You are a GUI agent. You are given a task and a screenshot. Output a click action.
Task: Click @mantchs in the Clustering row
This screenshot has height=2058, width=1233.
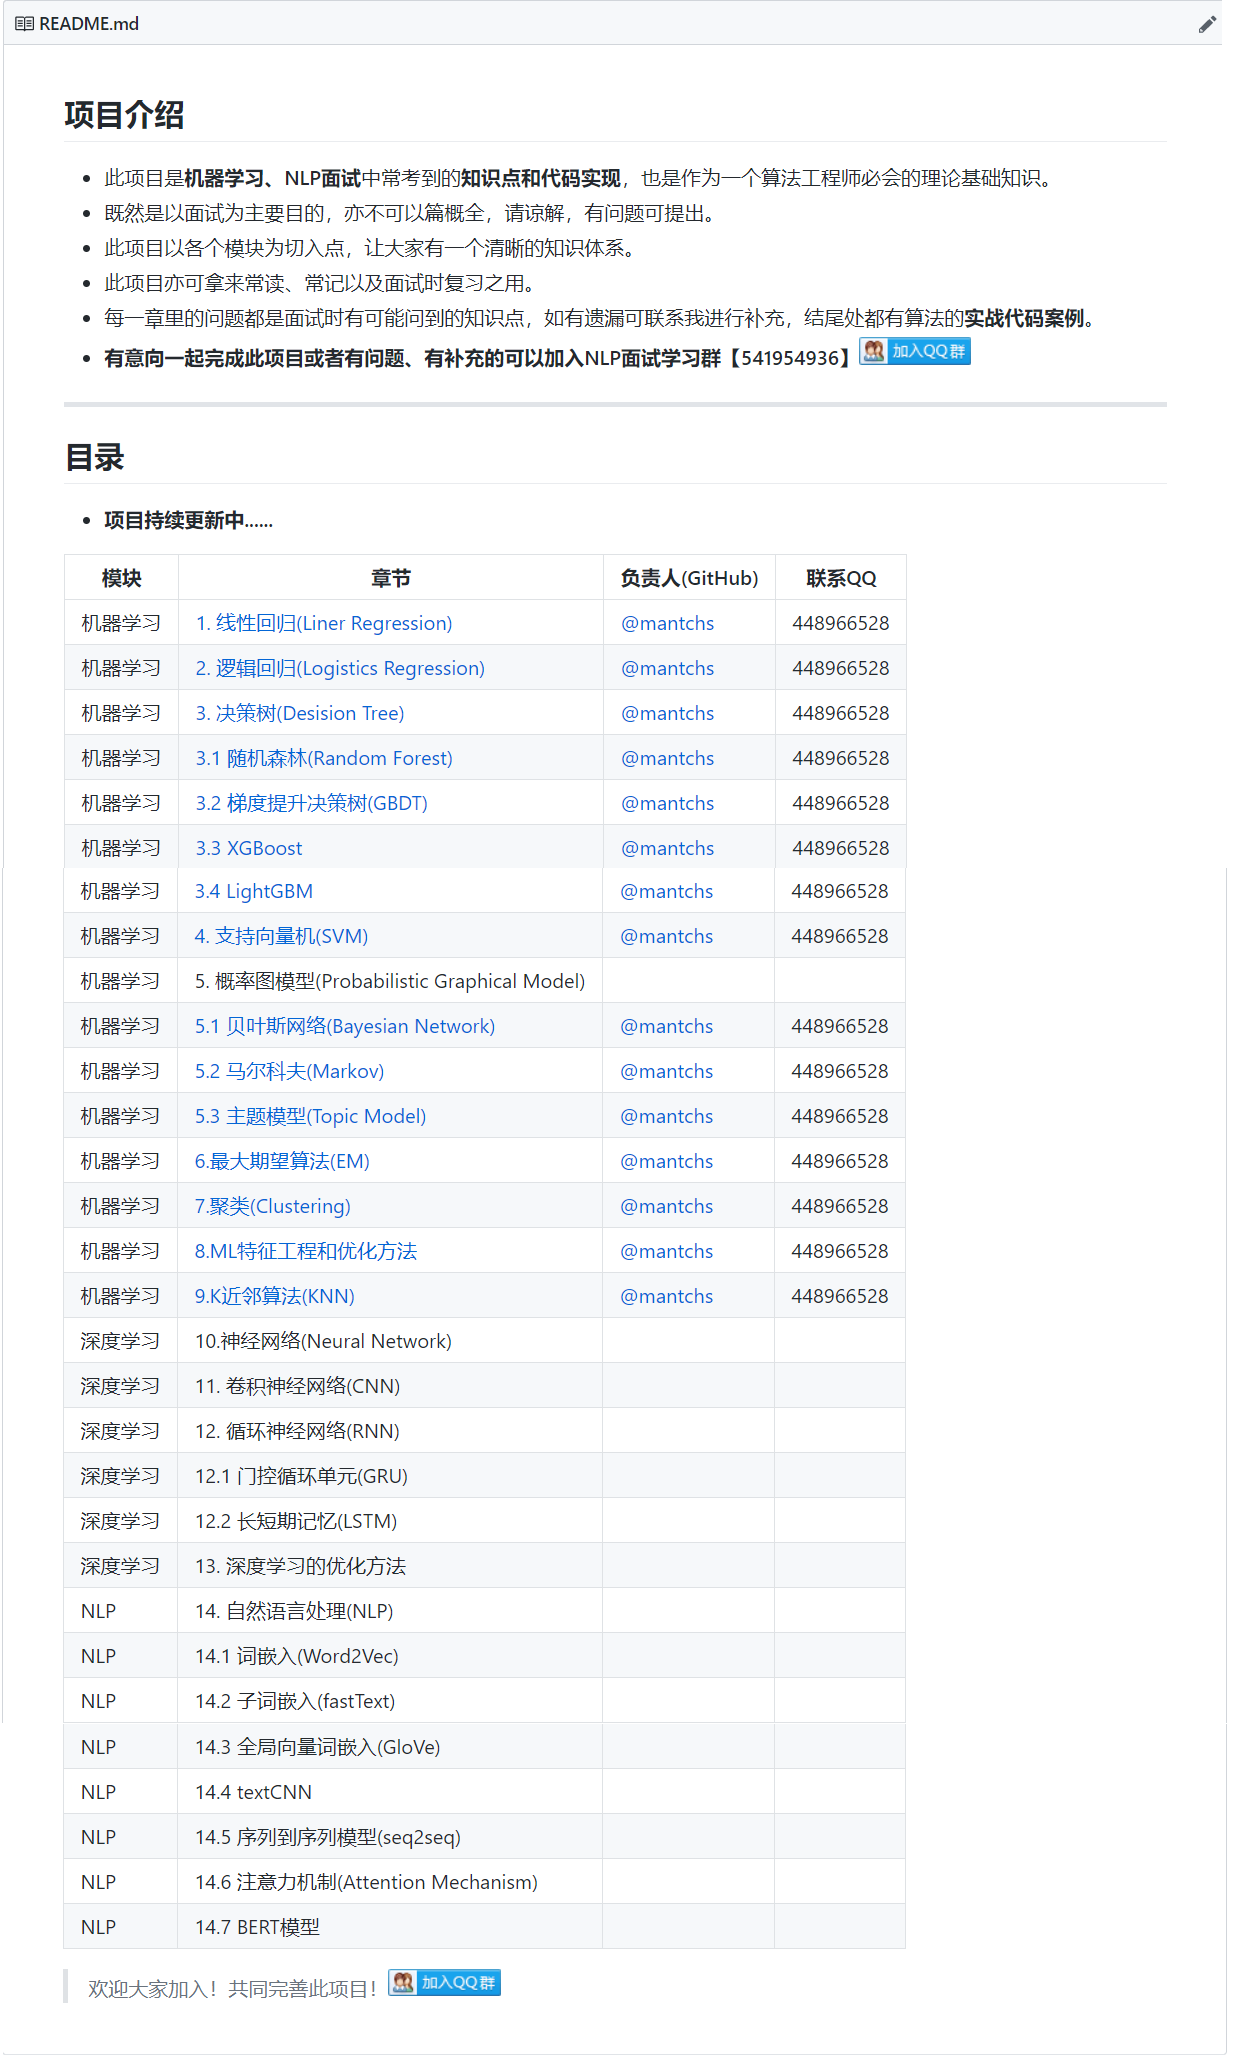667,1206
